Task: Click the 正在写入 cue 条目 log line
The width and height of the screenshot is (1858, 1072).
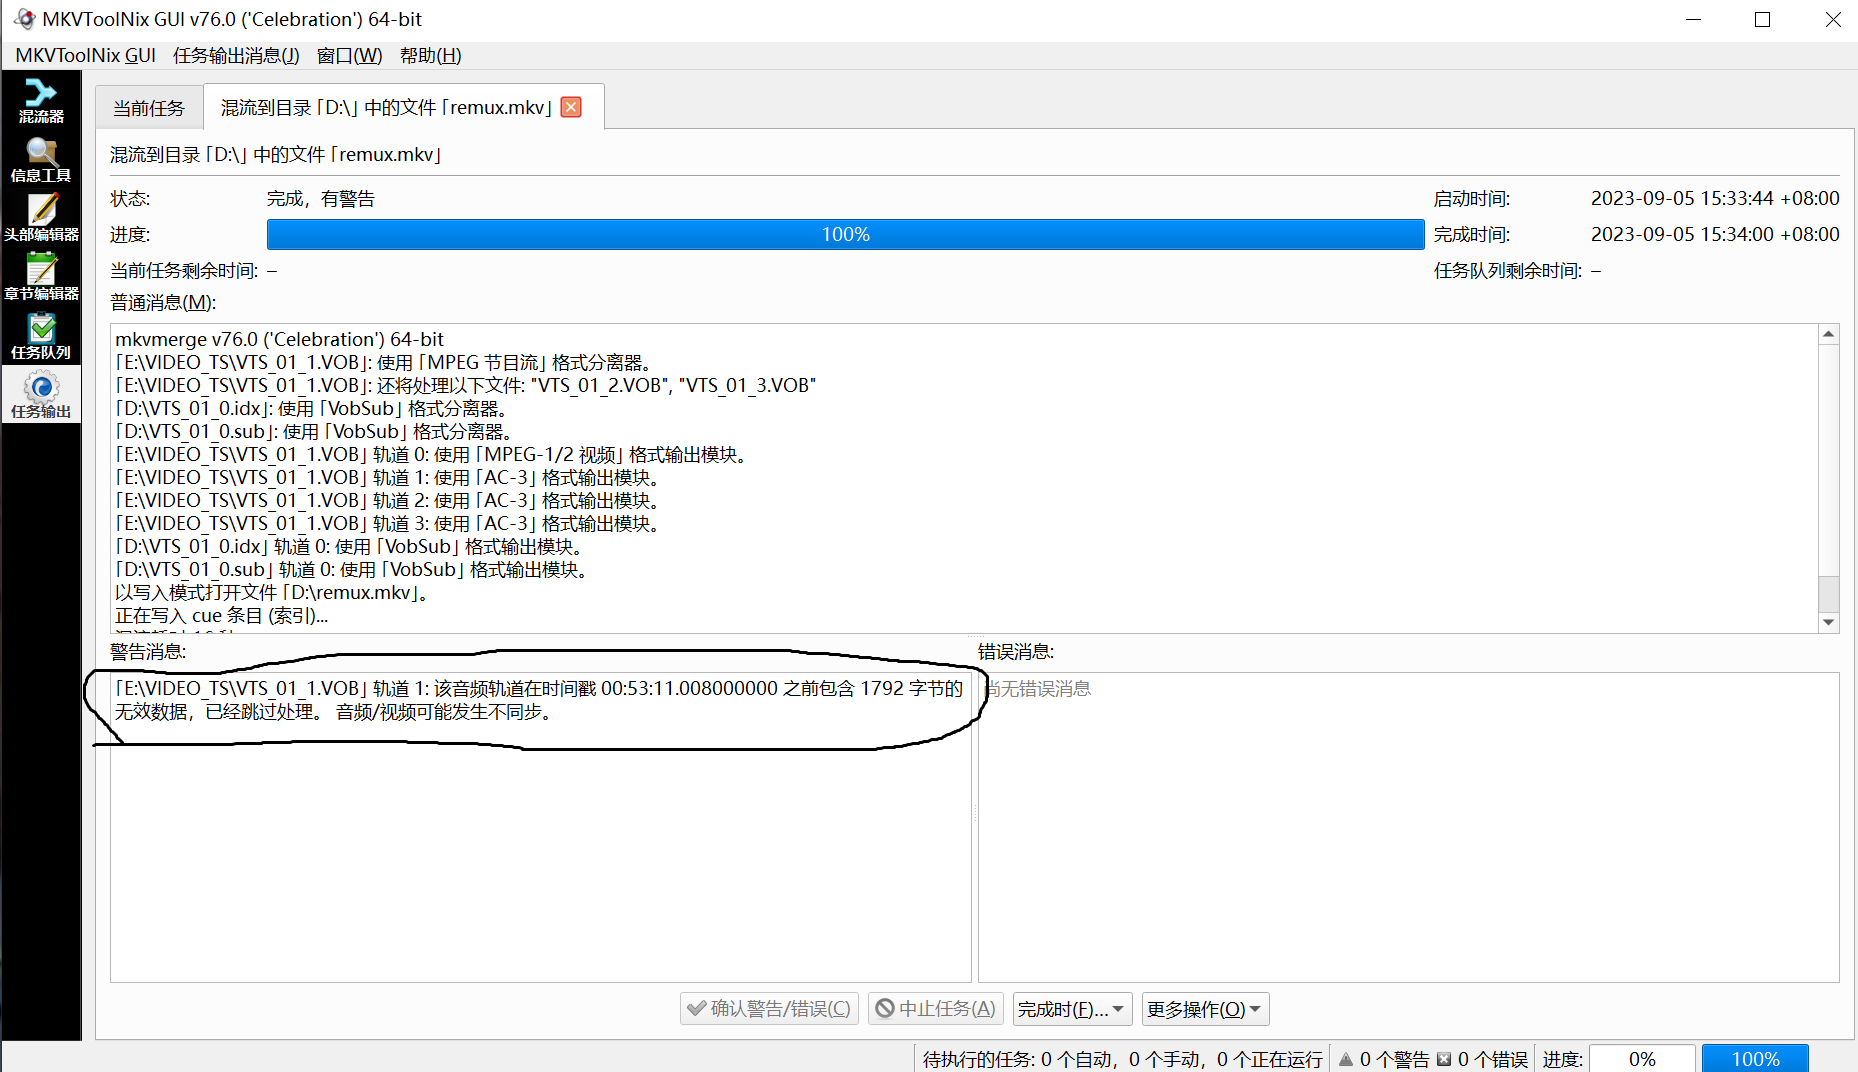Action: click(x=221, y=615)
